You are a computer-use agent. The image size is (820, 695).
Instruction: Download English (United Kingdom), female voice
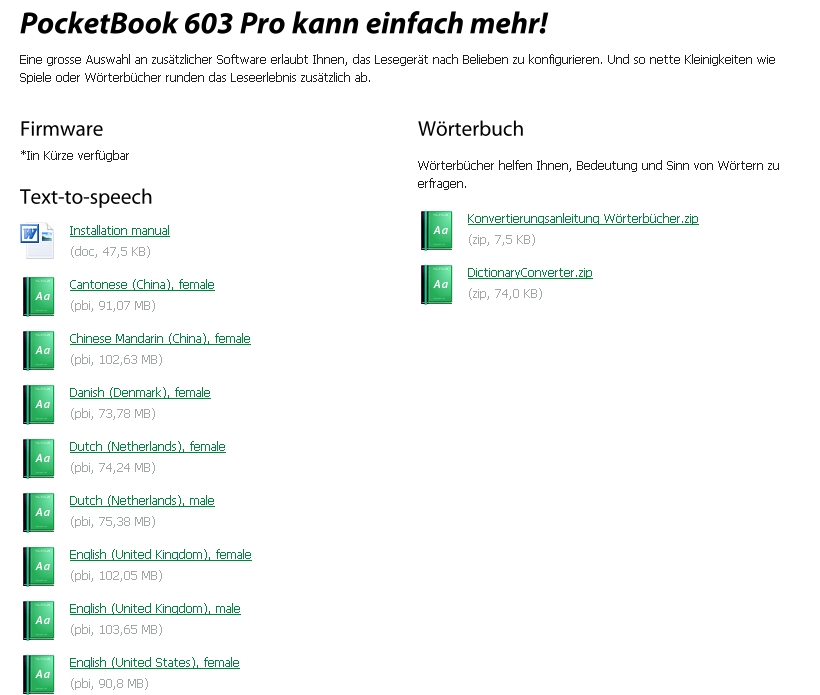[x=160, y=554]
